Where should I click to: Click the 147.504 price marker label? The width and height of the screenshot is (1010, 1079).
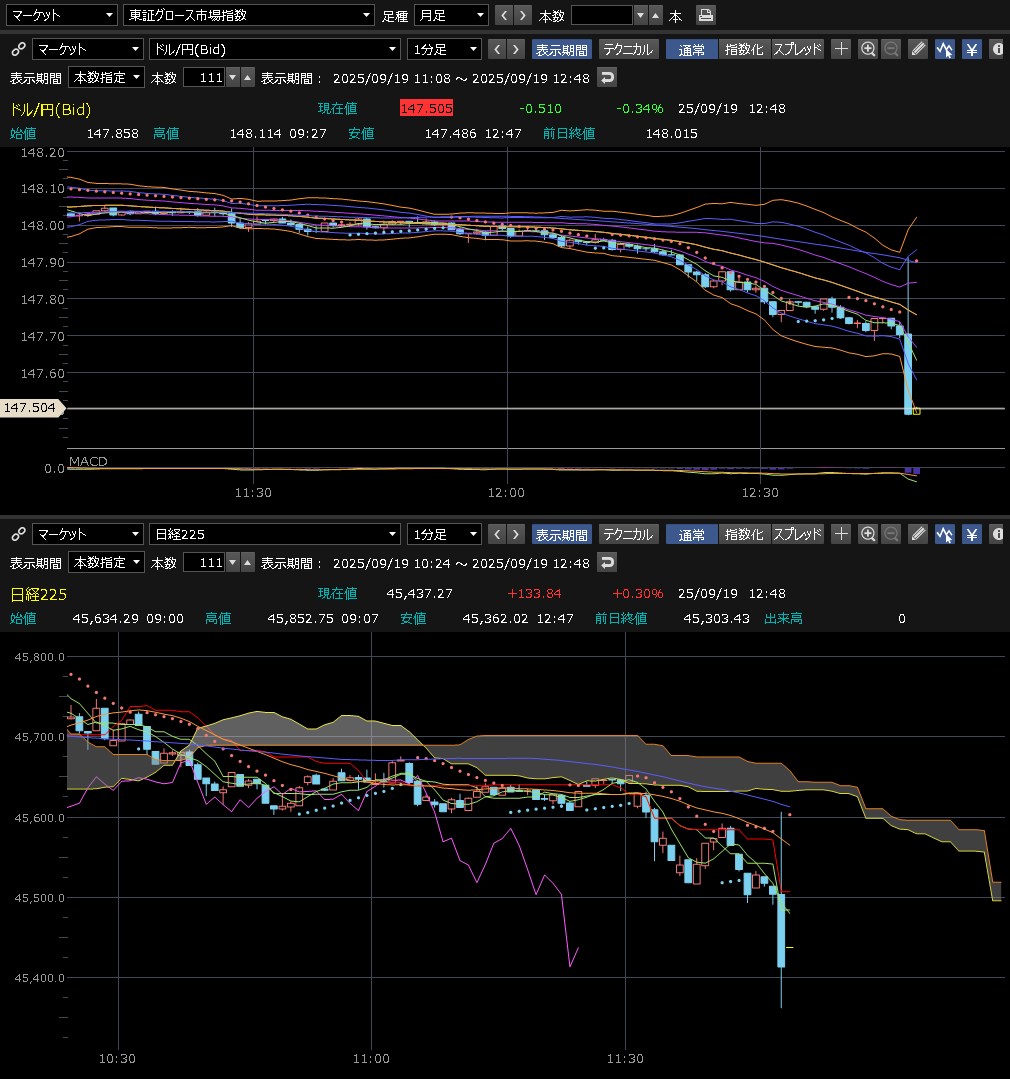coord(31,408)
